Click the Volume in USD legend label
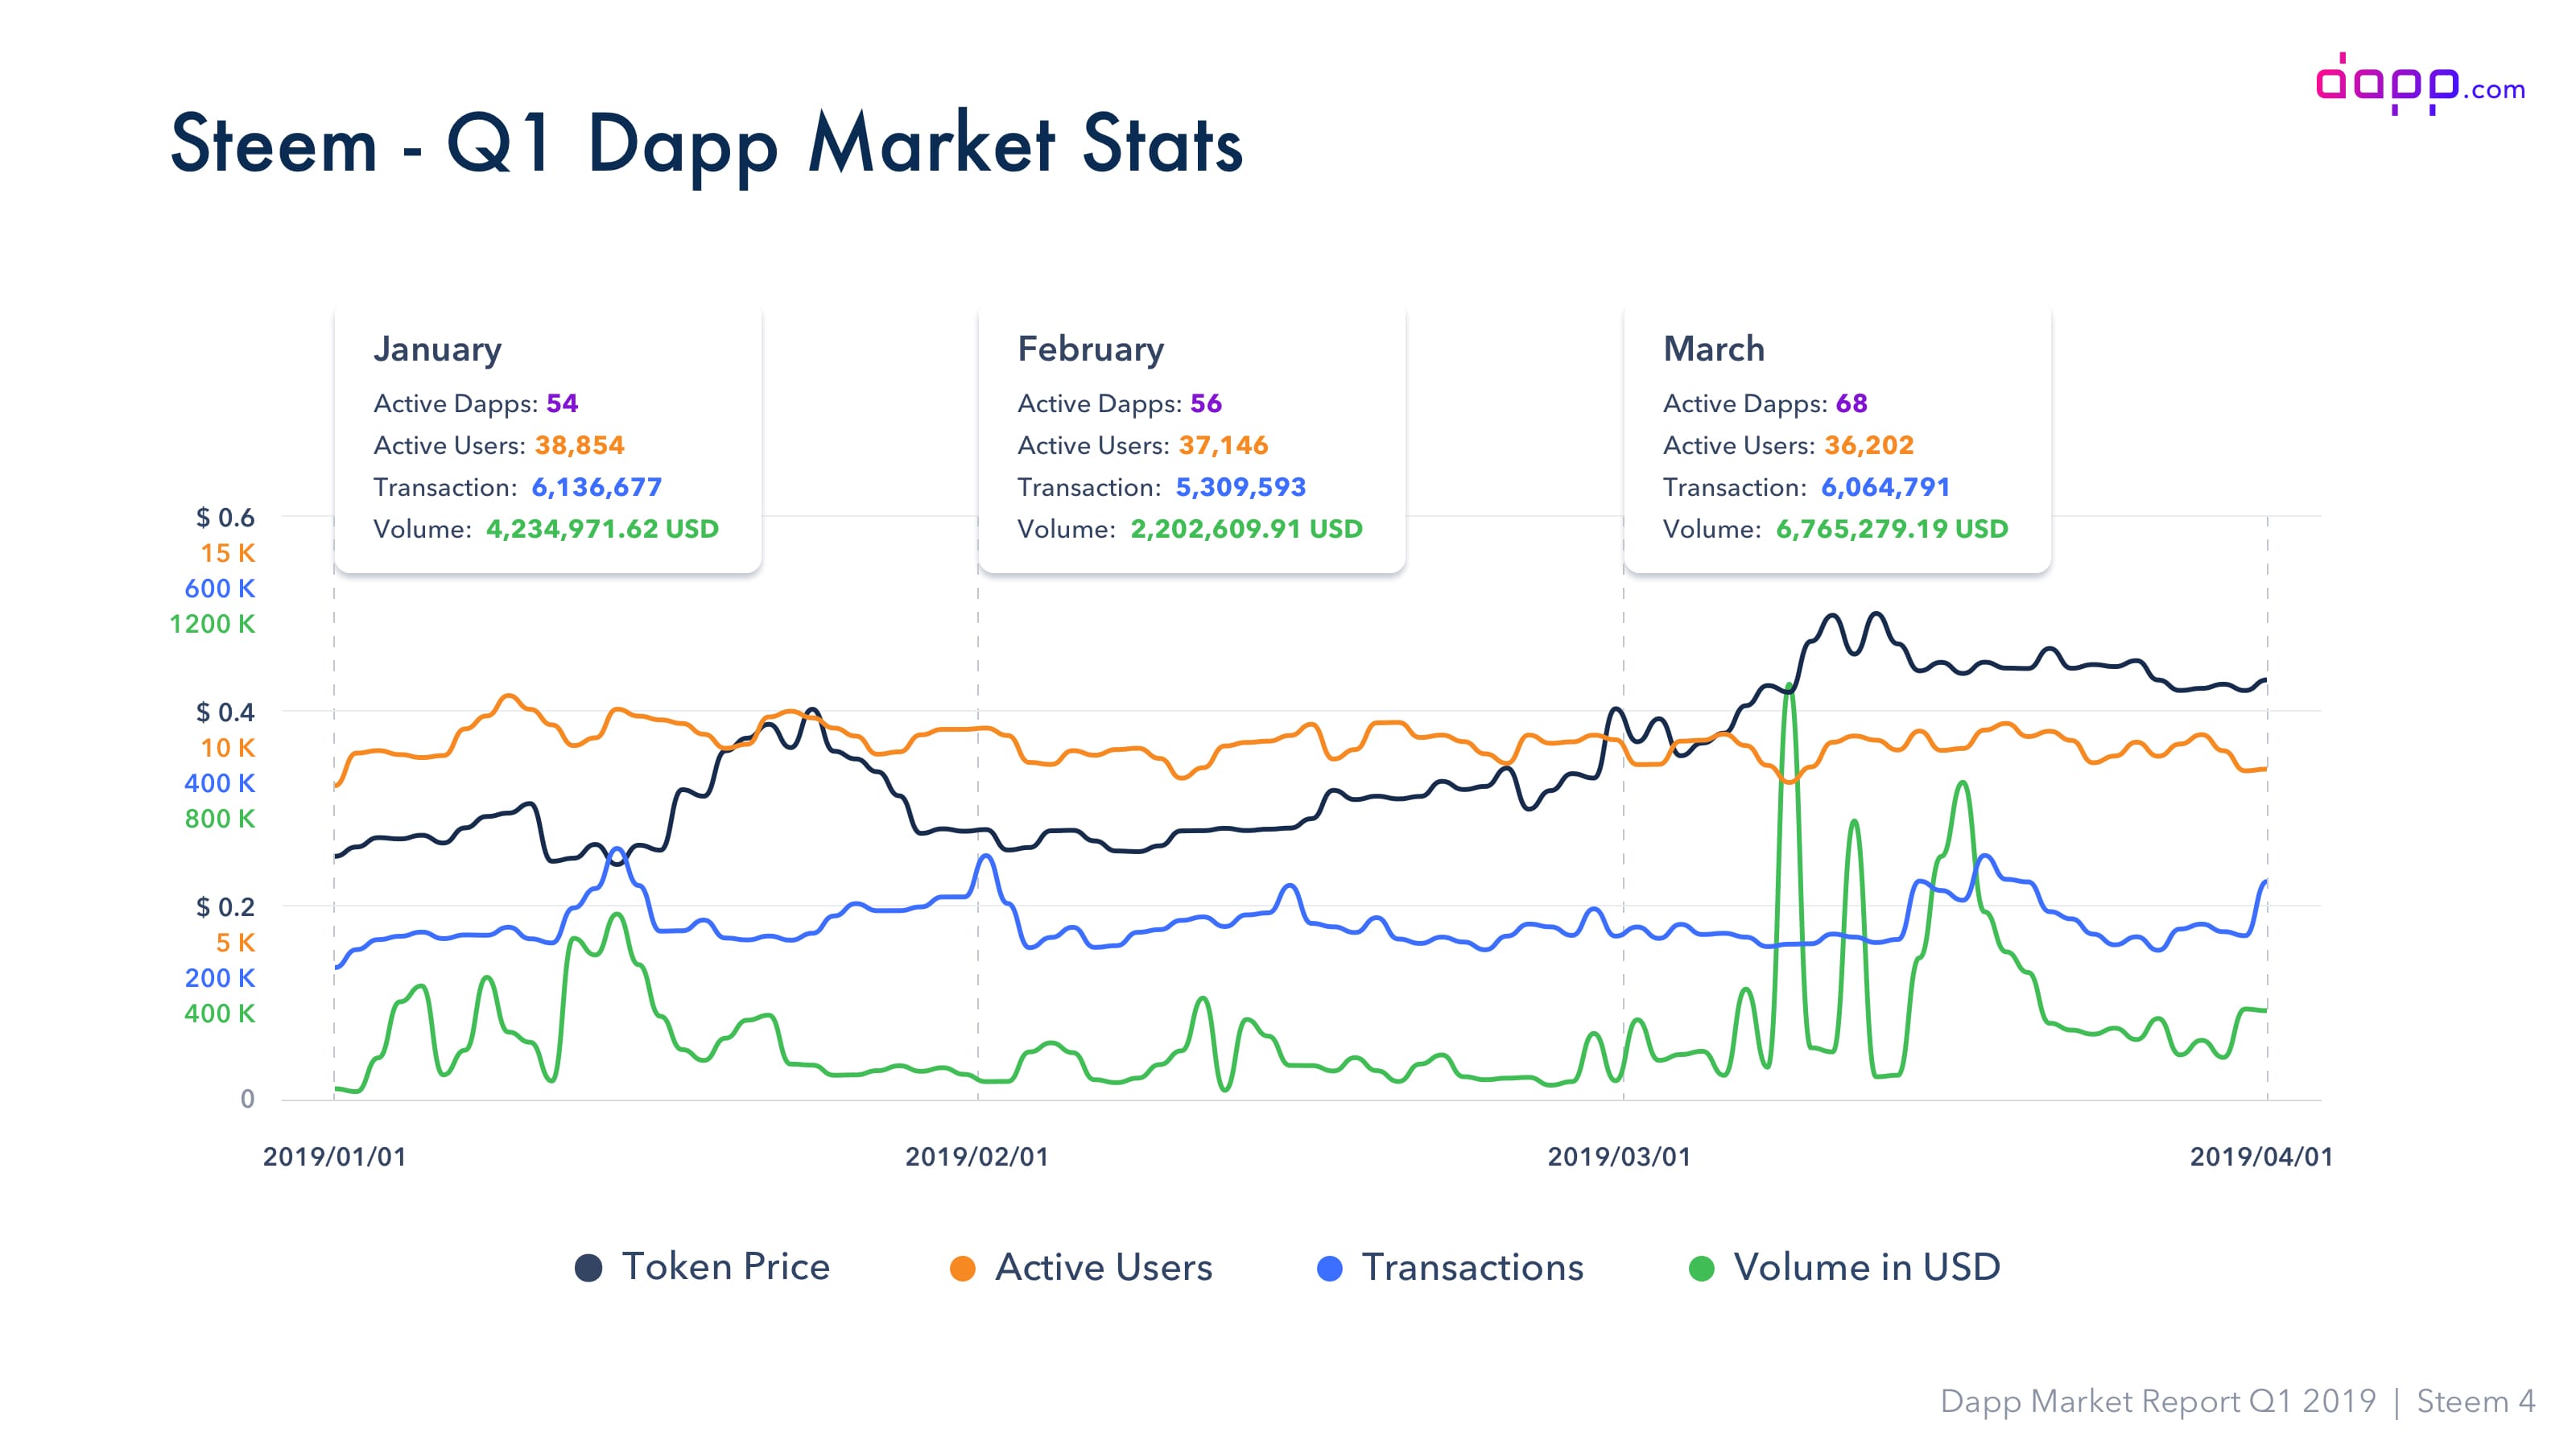This screenshot has width=2576, height=1449. tap(1866, 1267)
